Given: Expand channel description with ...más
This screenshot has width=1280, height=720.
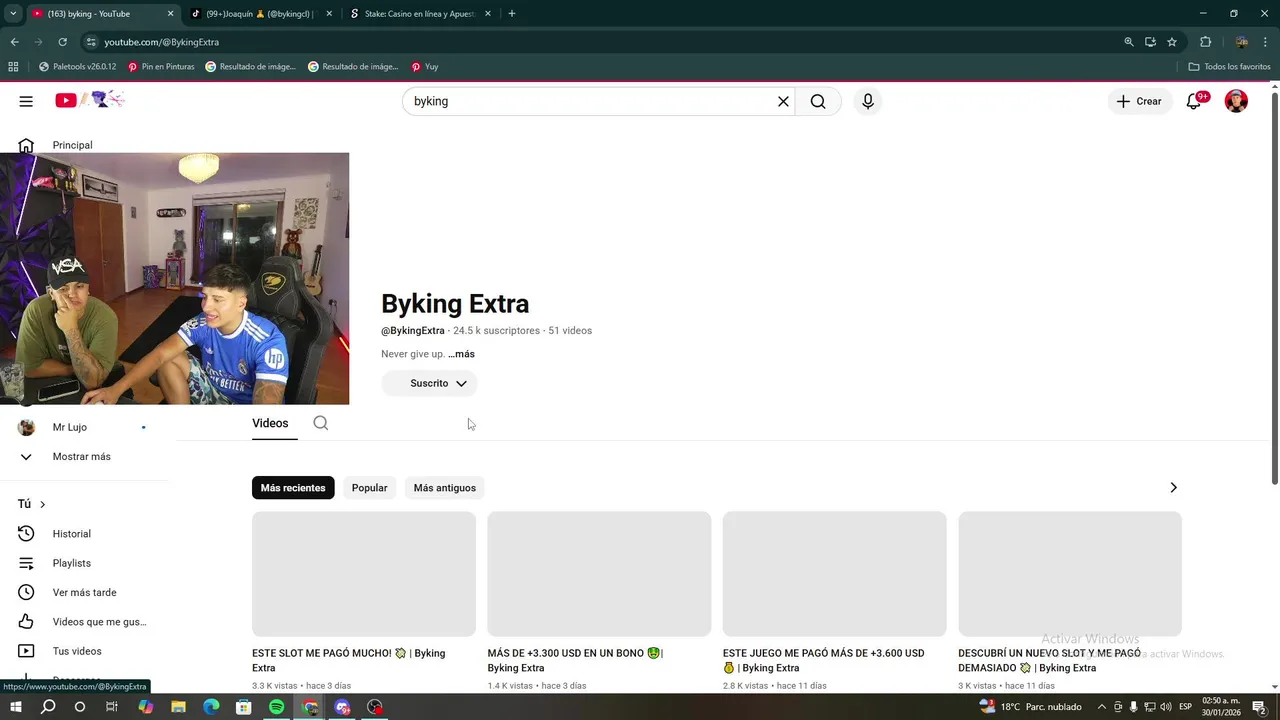Looking at the screenshot, I should [461, 354].
